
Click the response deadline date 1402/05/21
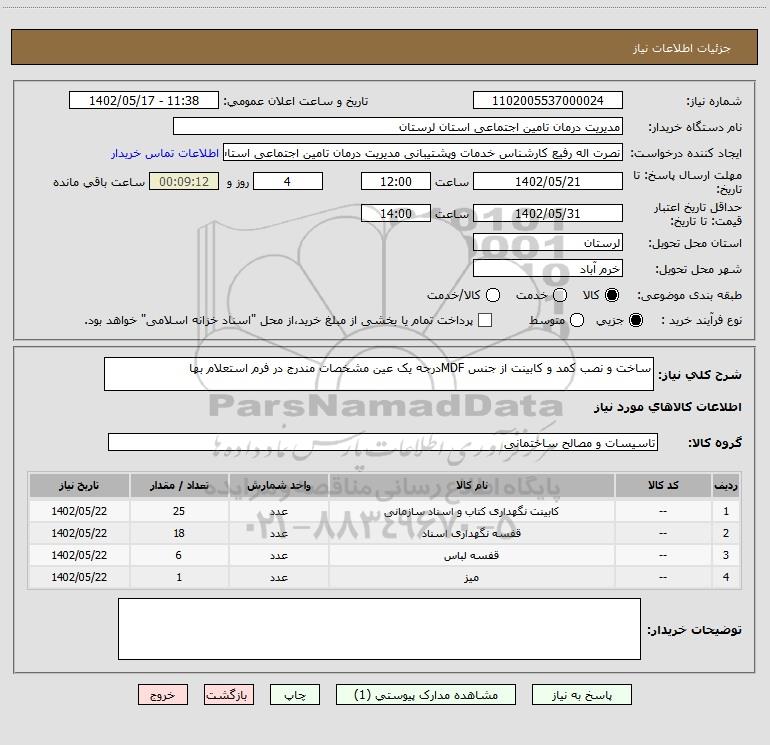548,181
